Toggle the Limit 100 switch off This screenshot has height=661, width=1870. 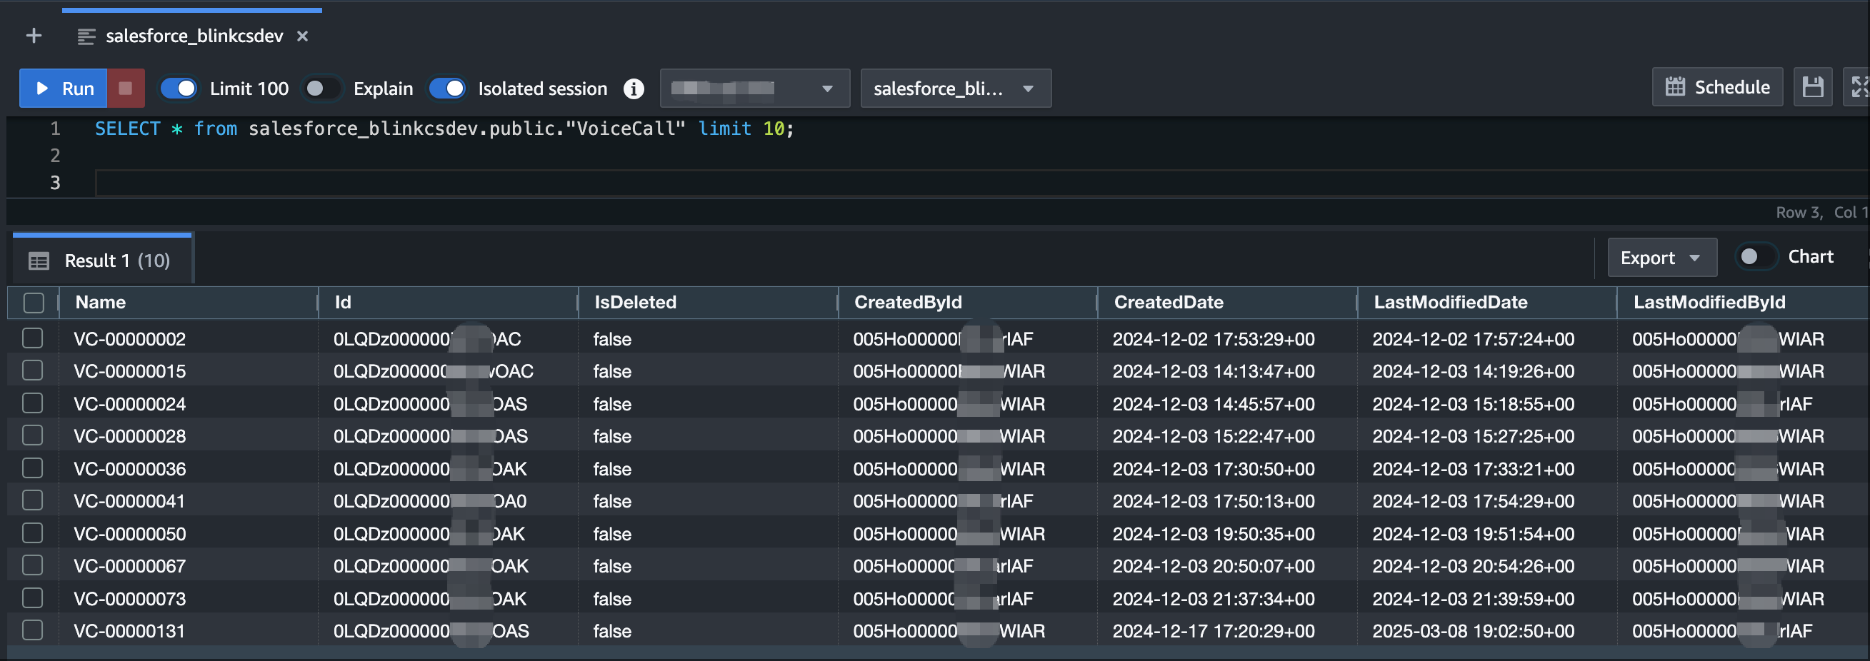coord(179,88)
